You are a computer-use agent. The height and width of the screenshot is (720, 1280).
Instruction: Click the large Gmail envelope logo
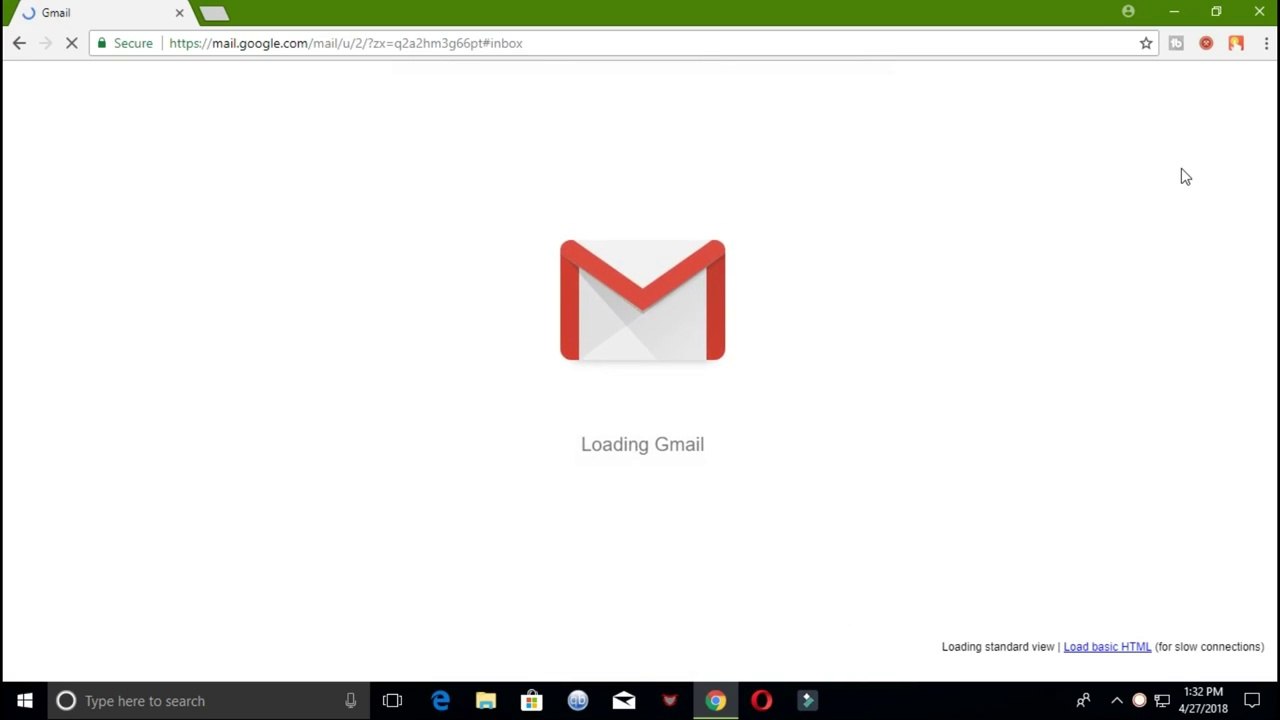click(x=642, y=300)
